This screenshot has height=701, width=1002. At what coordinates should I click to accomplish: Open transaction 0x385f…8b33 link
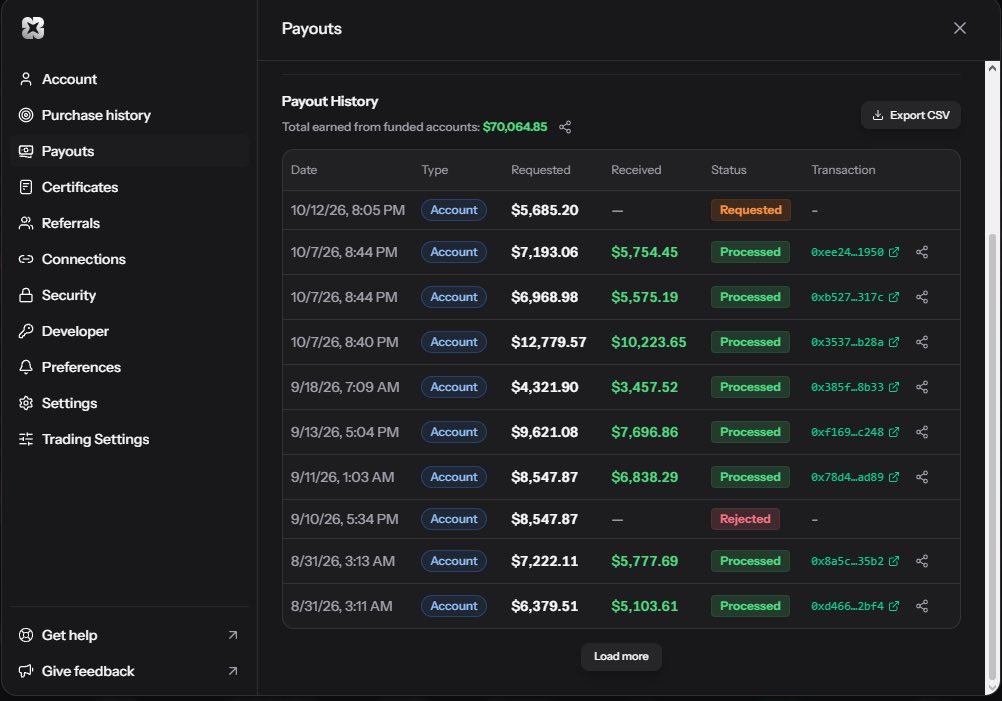[855, 387]
